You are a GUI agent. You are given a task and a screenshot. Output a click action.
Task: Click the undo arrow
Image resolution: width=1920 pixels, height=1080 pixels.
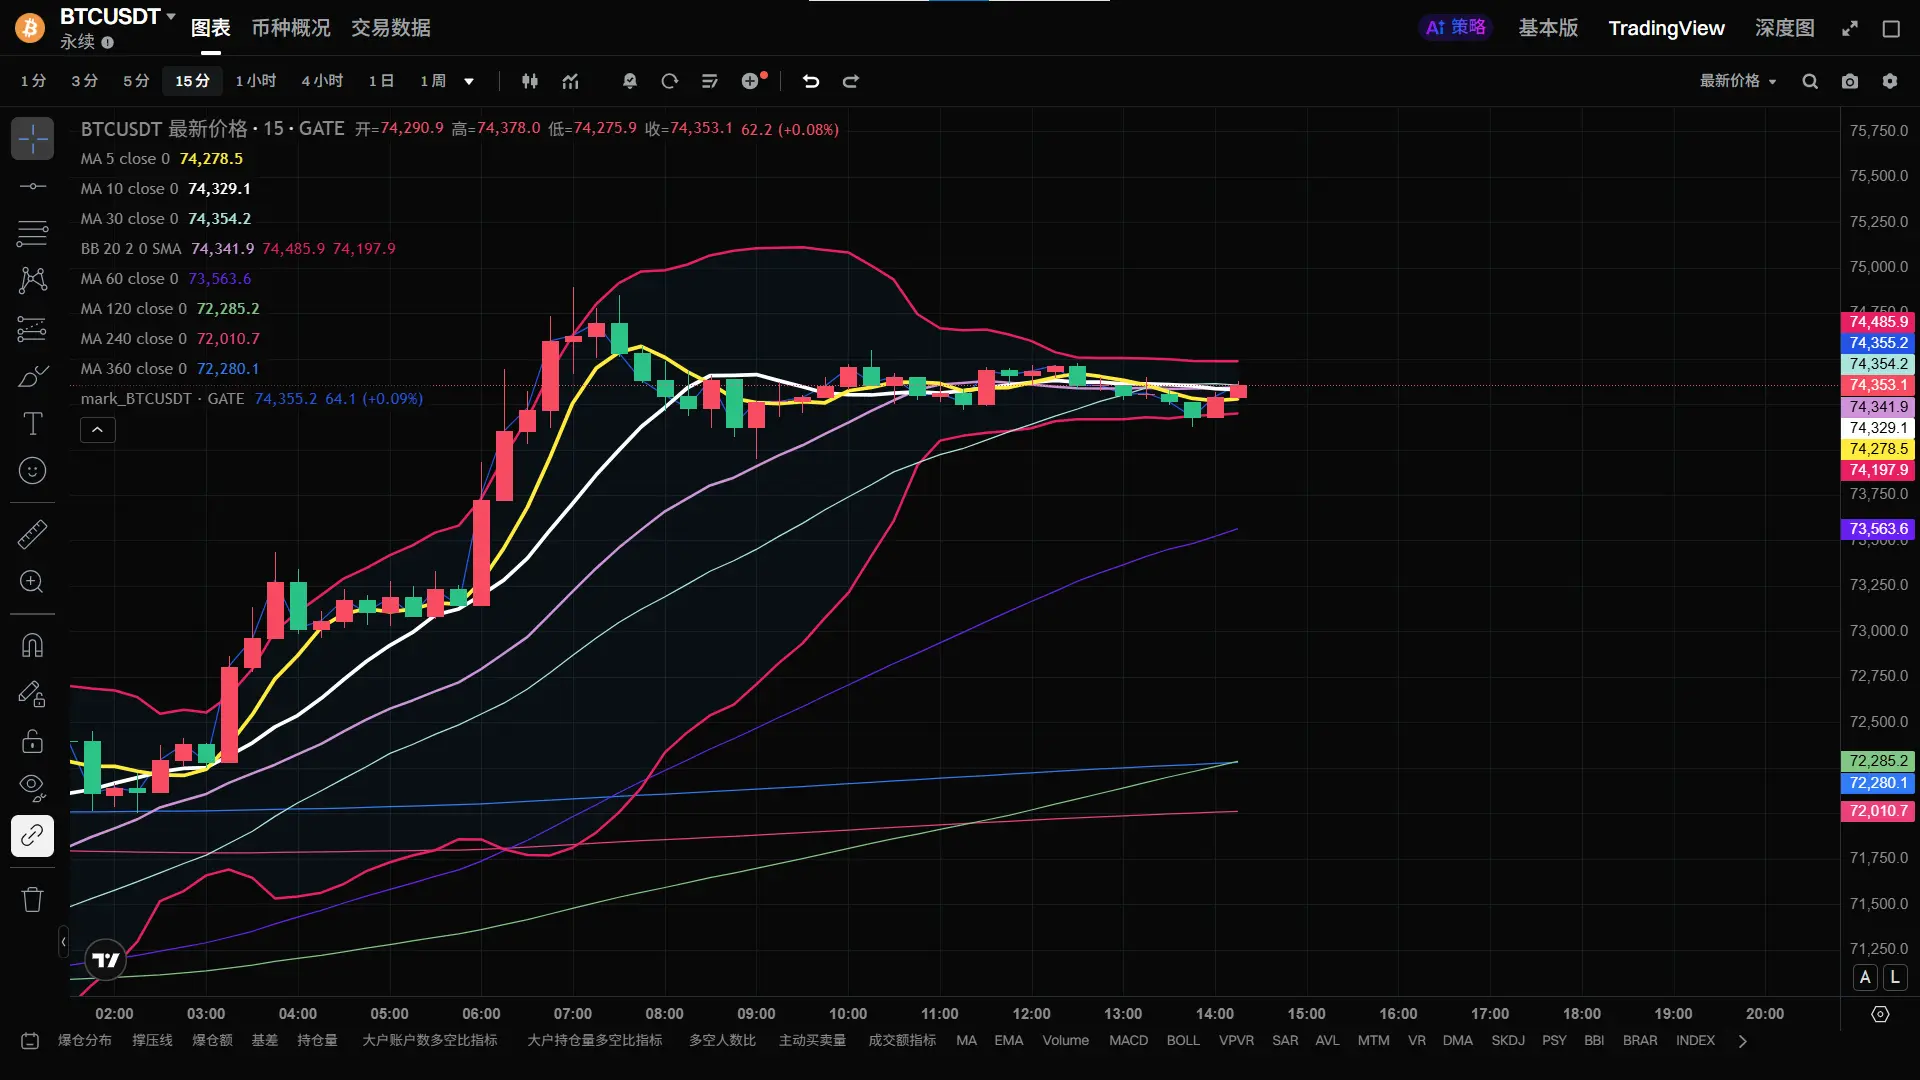click(811, 81)
